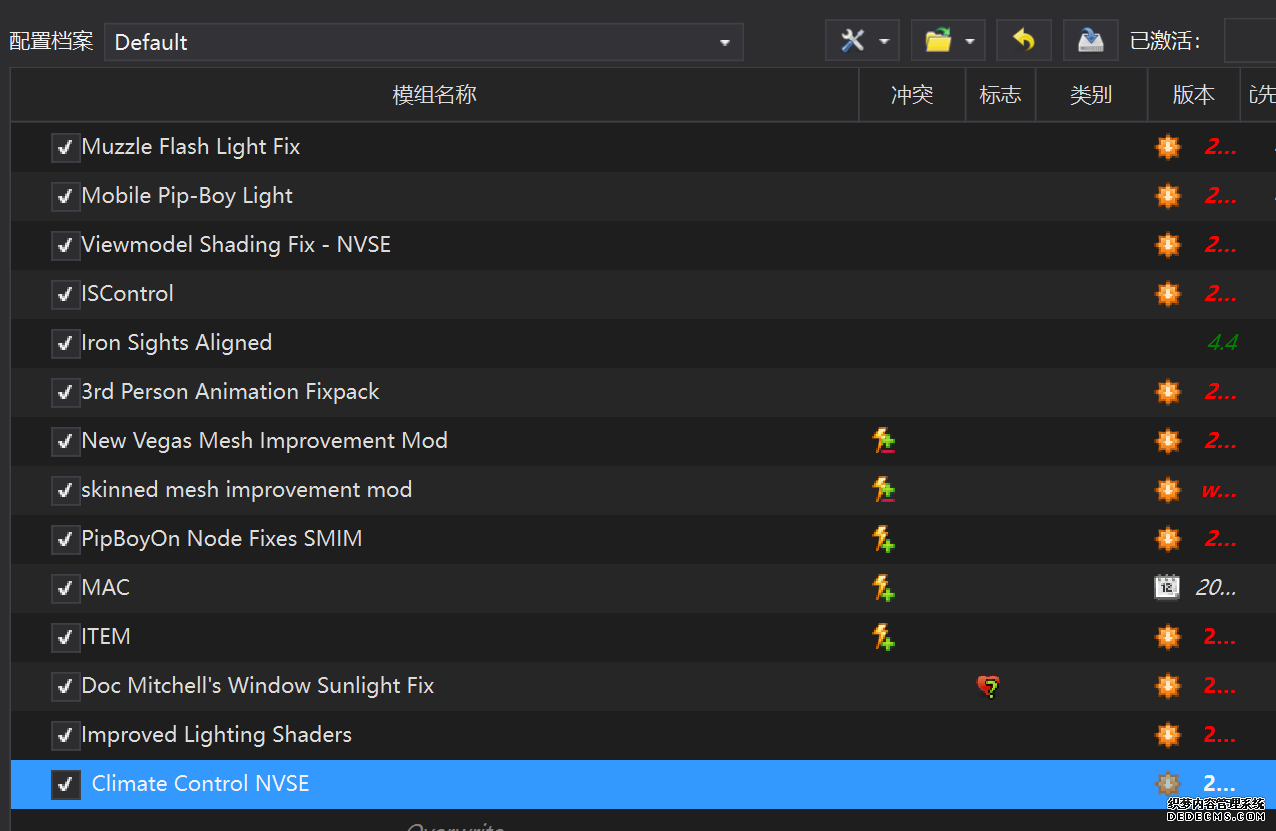This screenshot has width=1276, height=831.
Task: Expand the folder icon dropdown arrow
Action: pyautogui.click(x=970, y=42)
